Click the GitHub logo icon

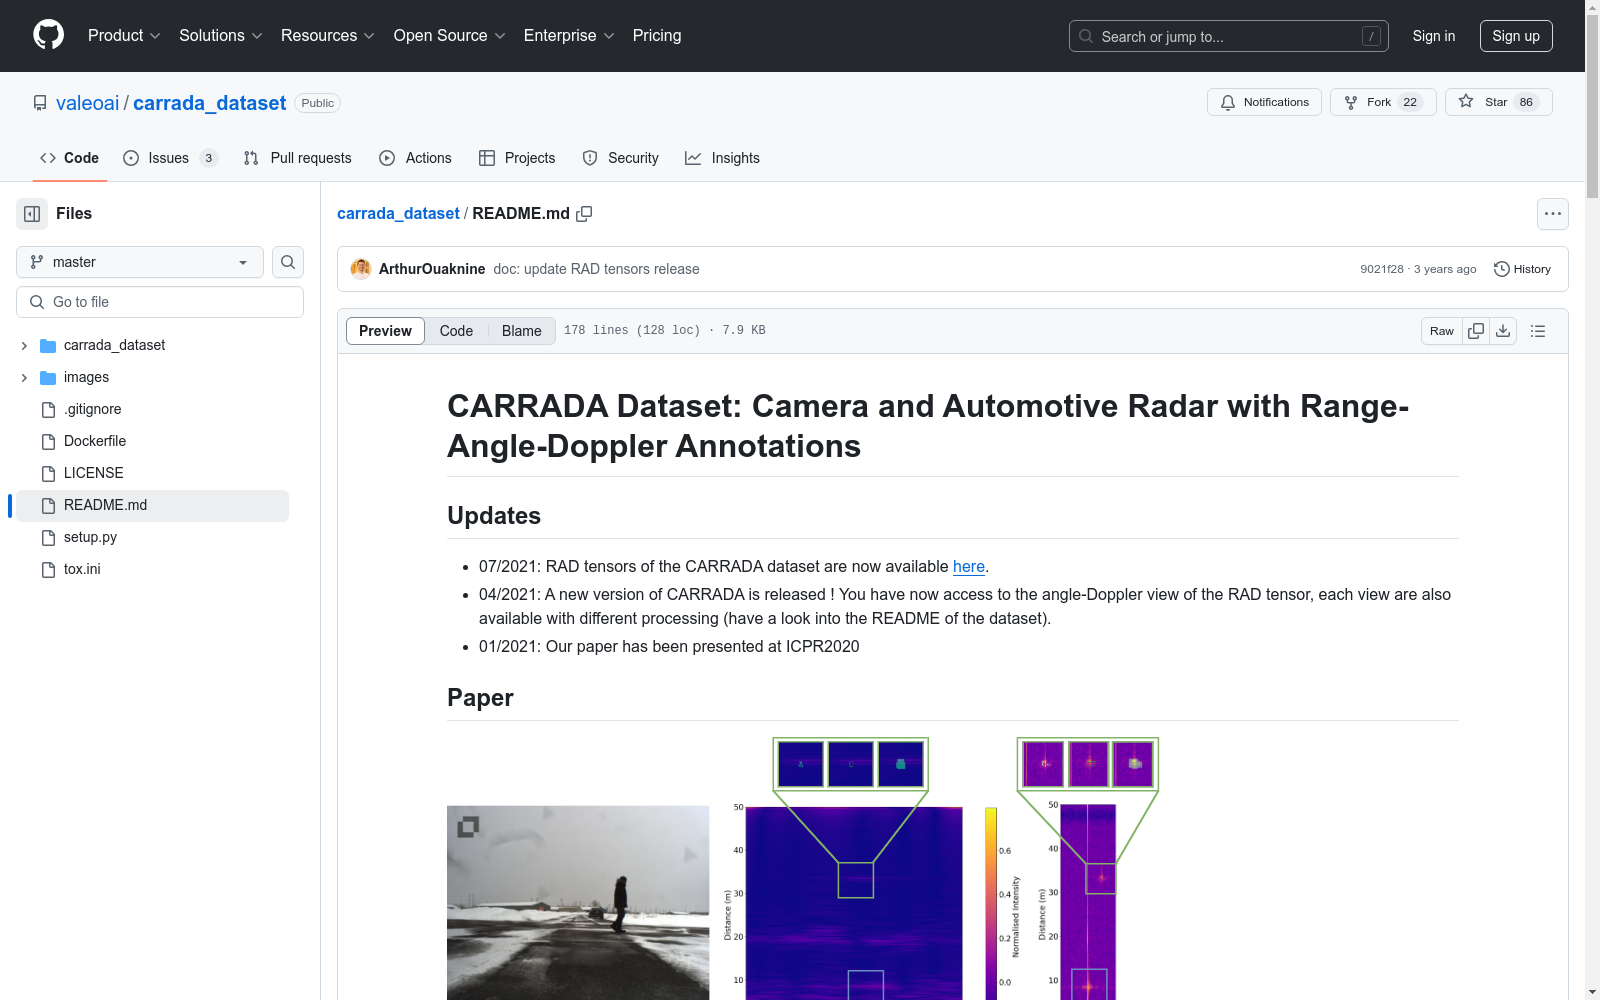(48, 35)
